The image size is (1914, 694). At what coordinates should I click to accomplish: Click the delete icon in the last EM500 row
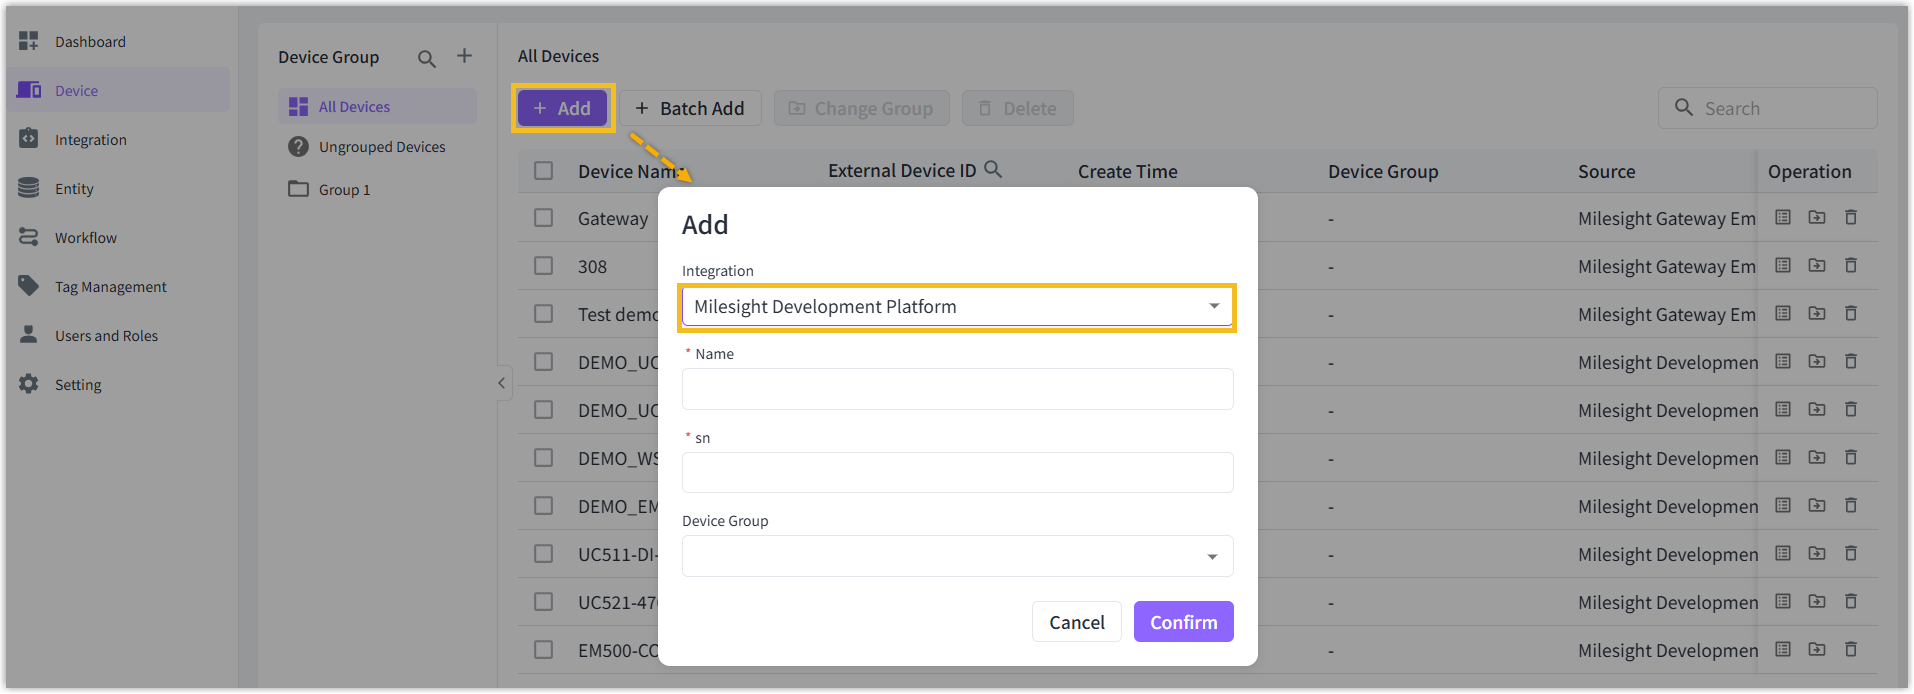click(1851, 649)
